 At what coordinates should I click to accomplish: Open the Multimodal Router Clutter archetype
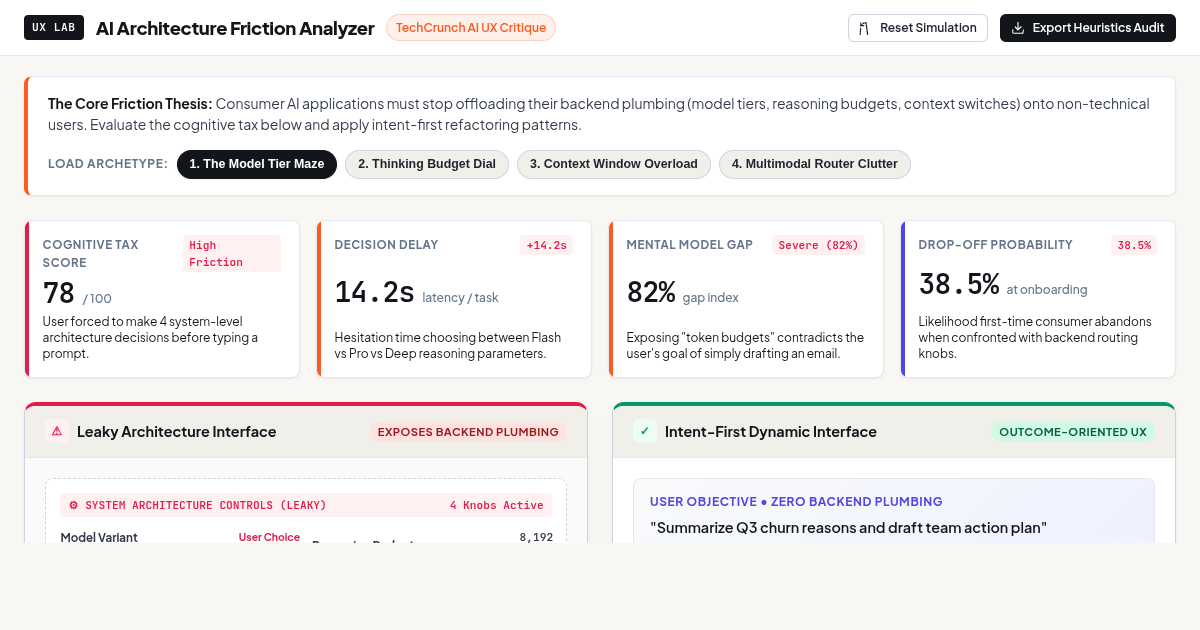pos(815,164)
